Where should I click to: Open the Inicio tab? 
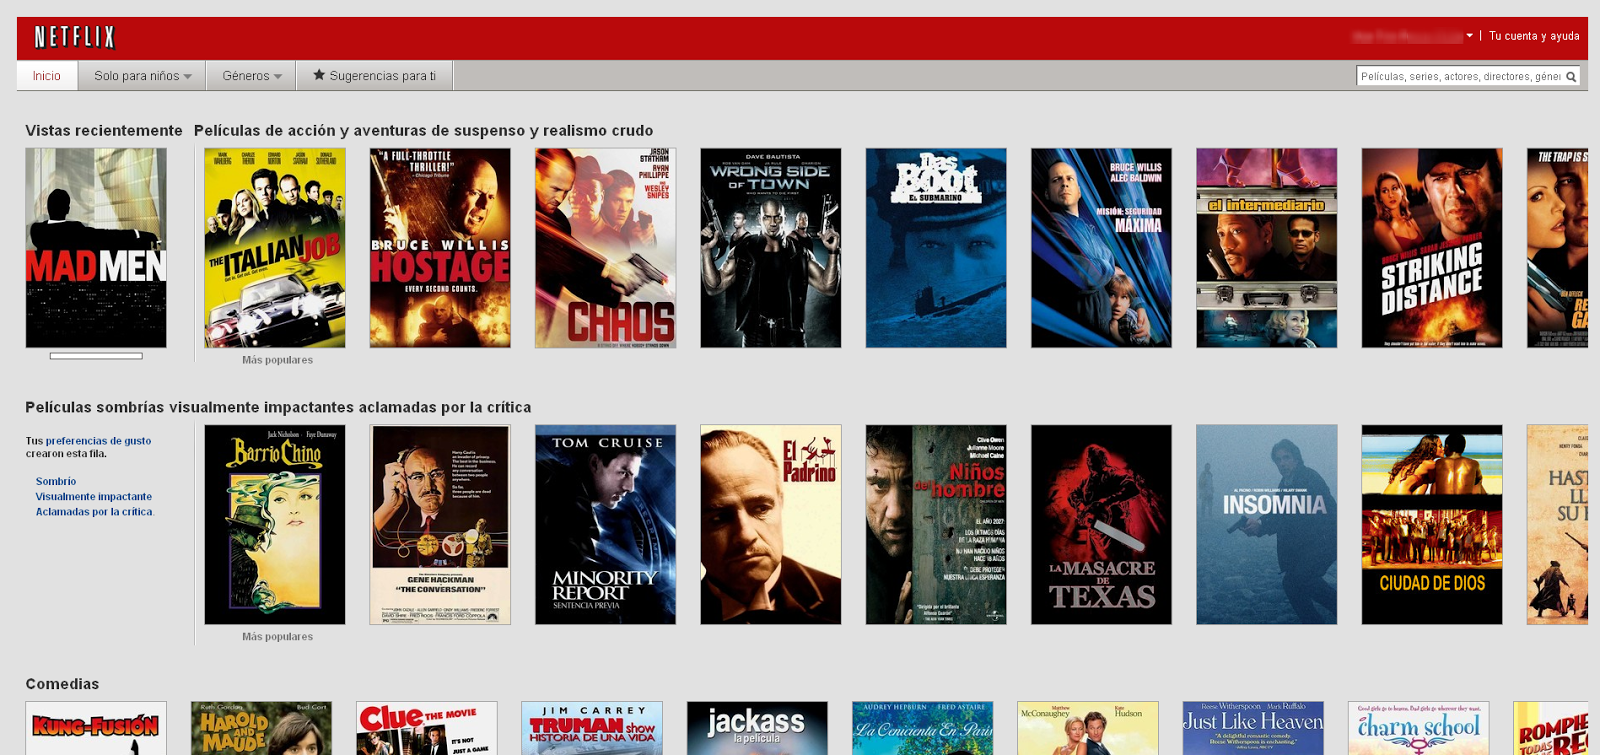(47, 76)
